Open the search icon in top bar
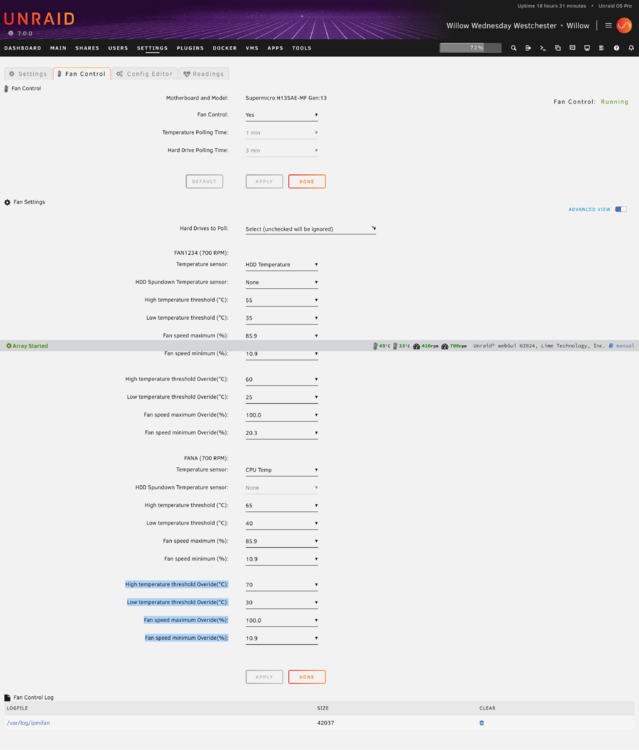Screen dimensions: 639x750 click(513, 48)
